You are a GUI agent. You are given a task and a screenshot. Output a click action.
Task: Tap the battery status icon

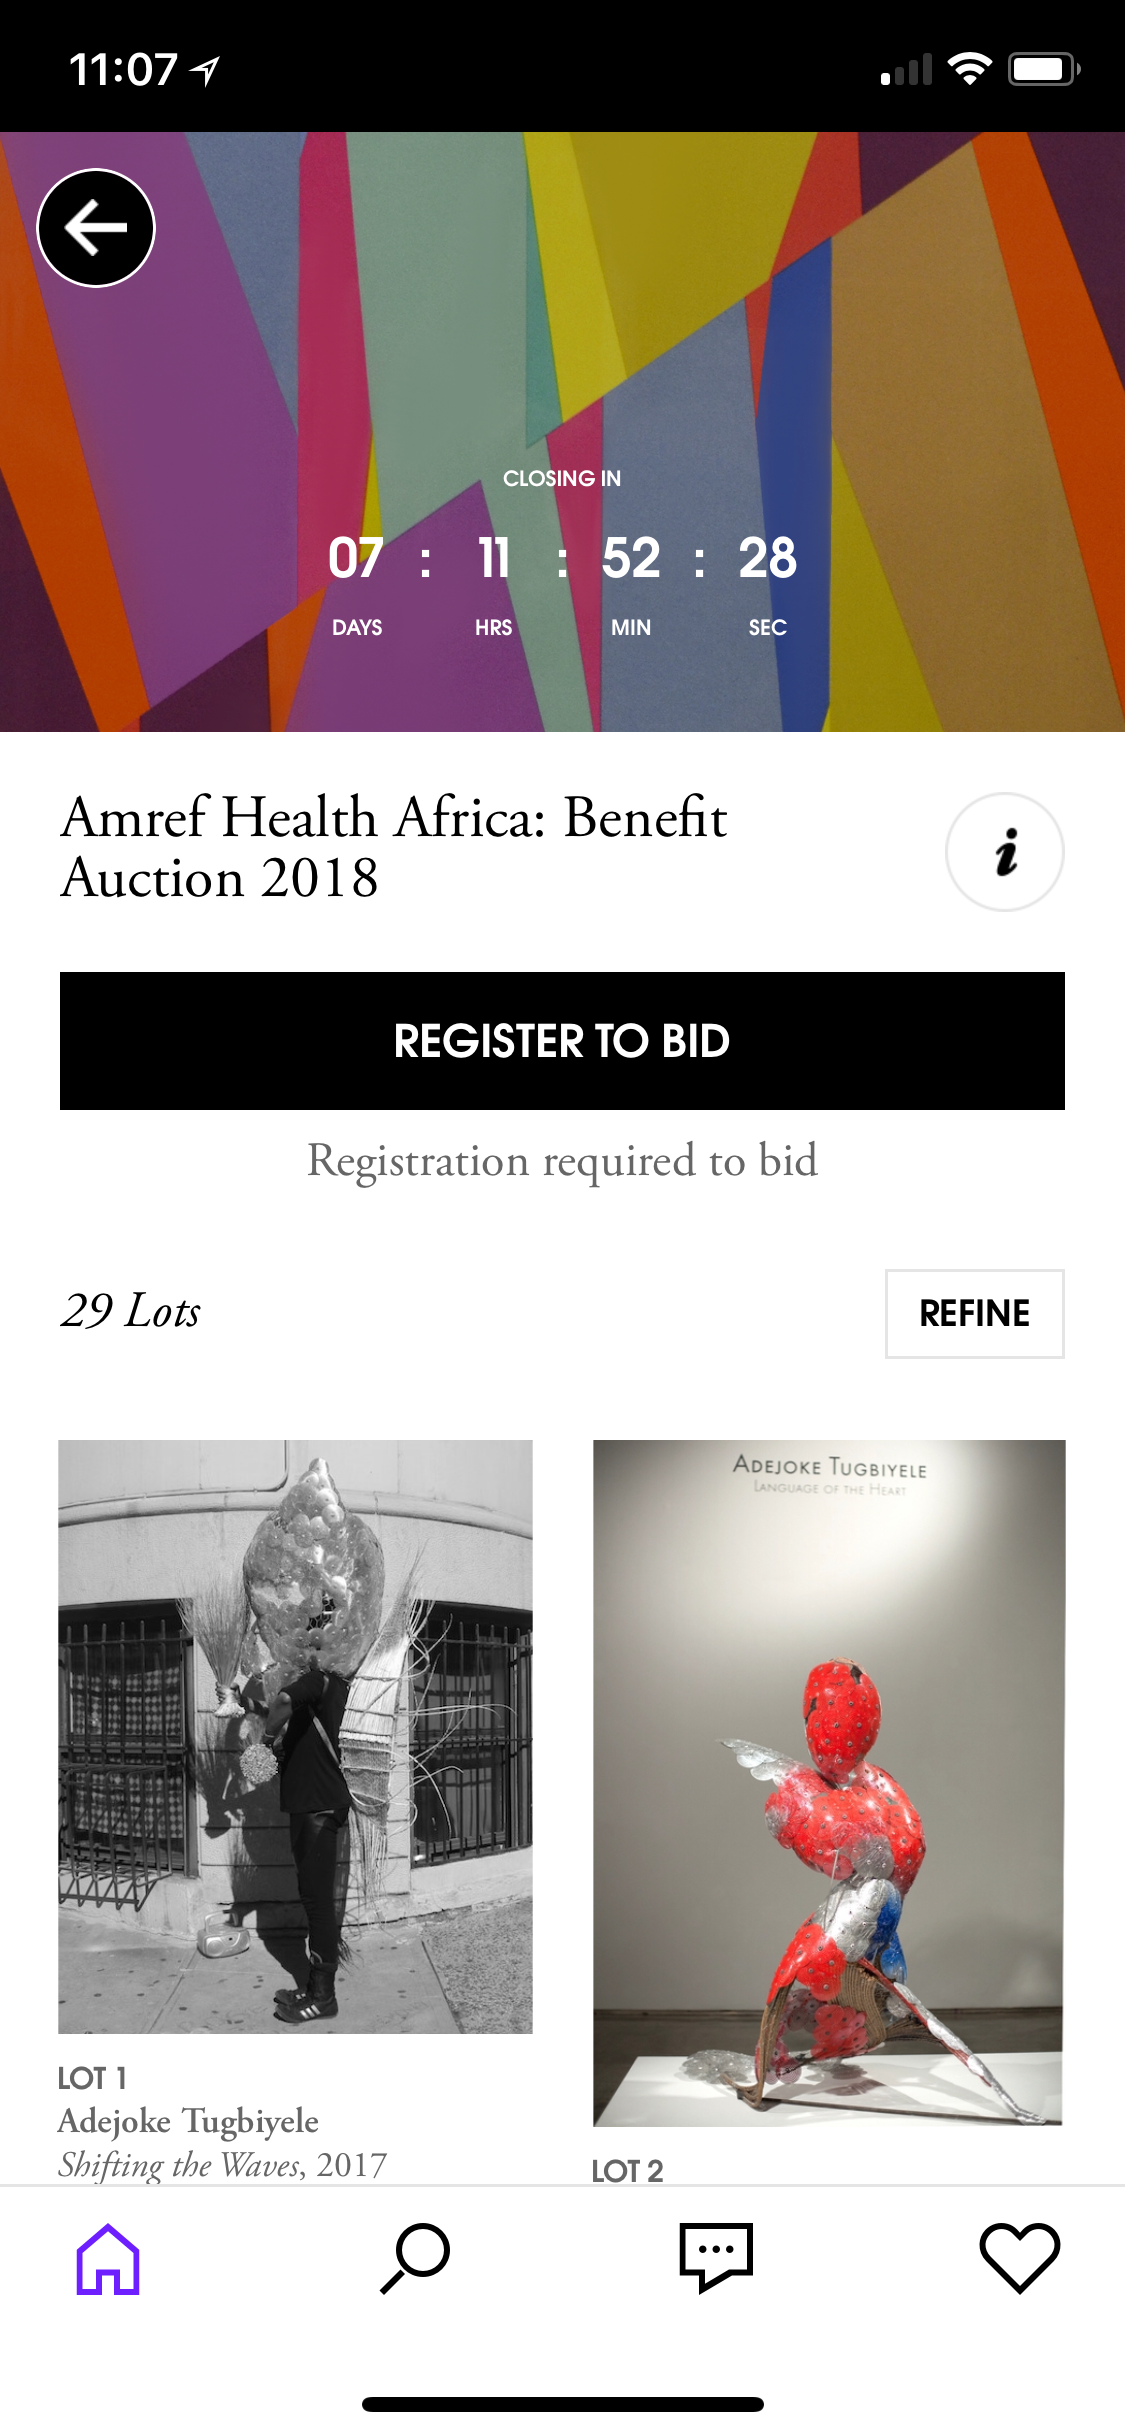[1043, 69]
